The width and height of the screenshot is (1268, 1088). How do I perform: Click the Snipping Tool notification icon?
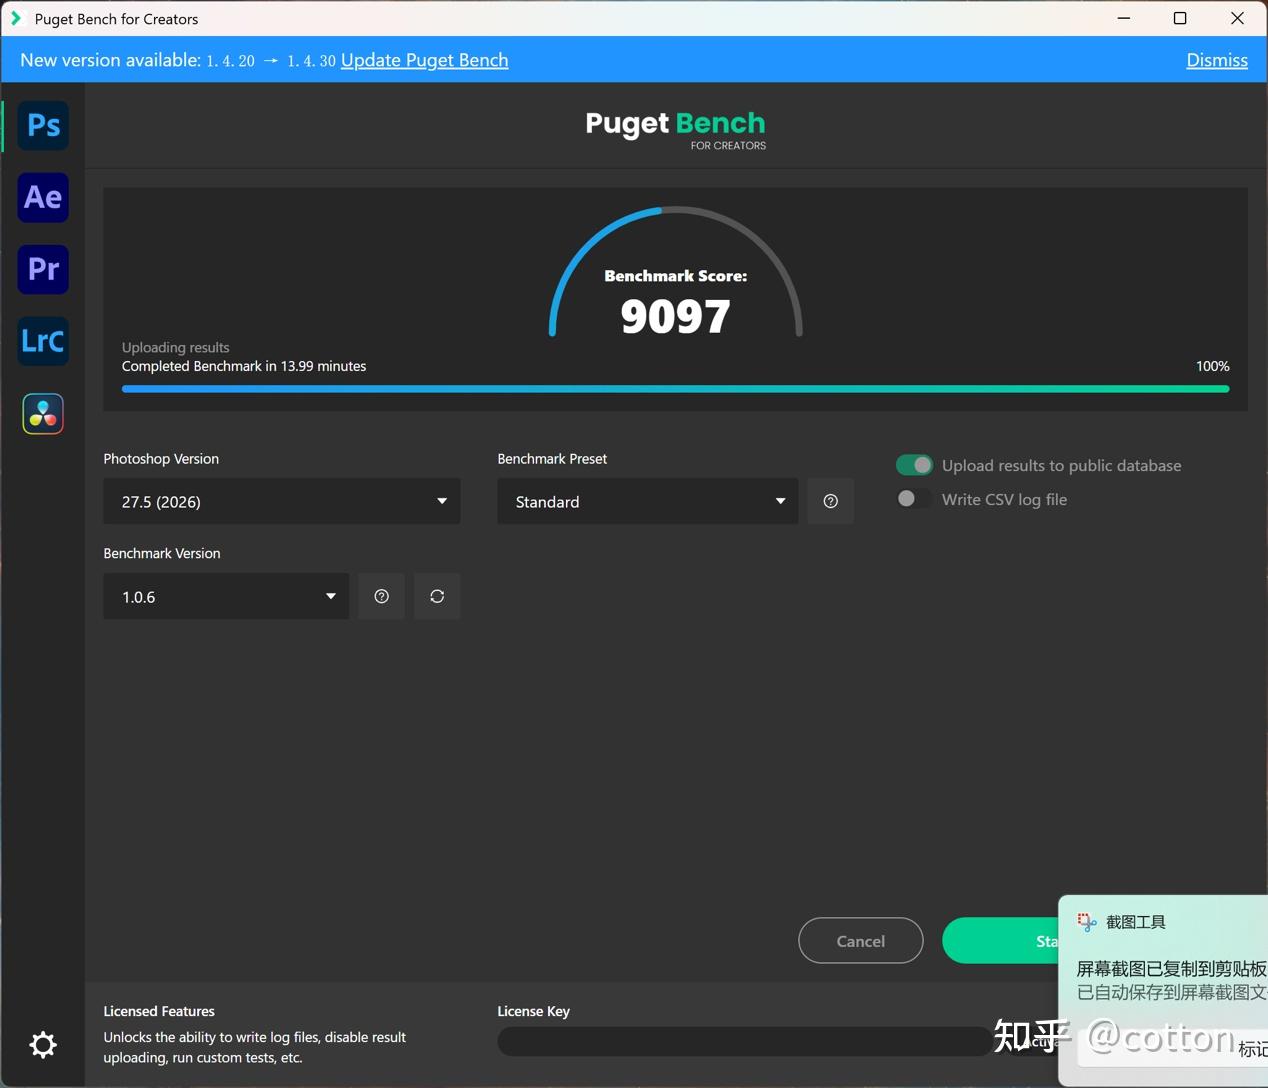(1086, 922)
